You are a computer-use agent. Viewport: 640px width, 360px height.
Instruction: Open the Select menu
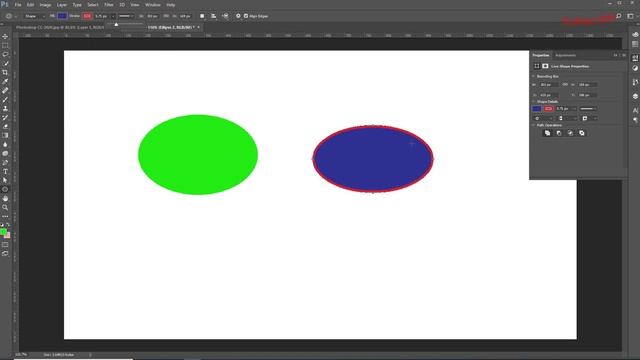coord(93,5)
